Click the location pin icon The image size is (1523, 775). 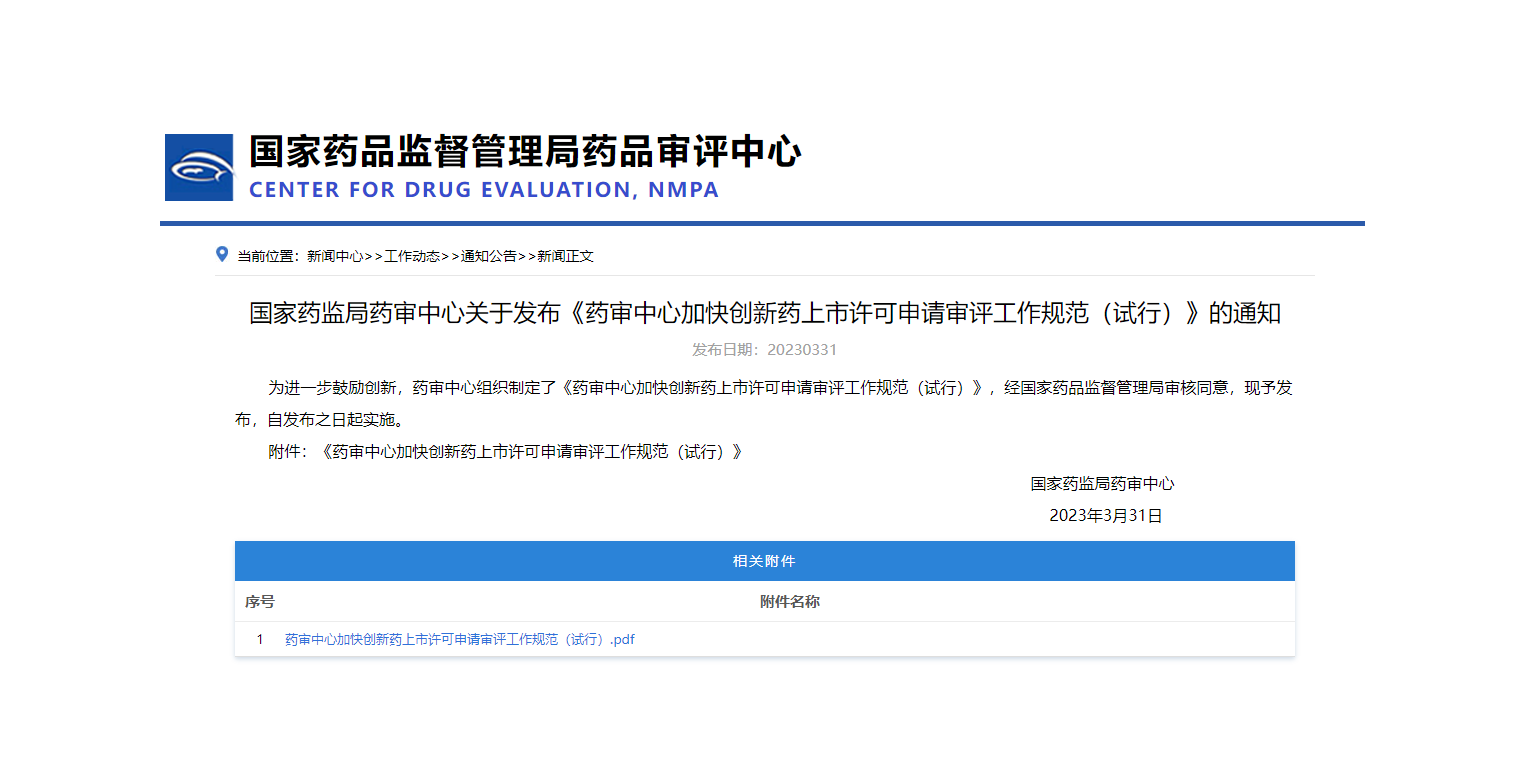222,254
